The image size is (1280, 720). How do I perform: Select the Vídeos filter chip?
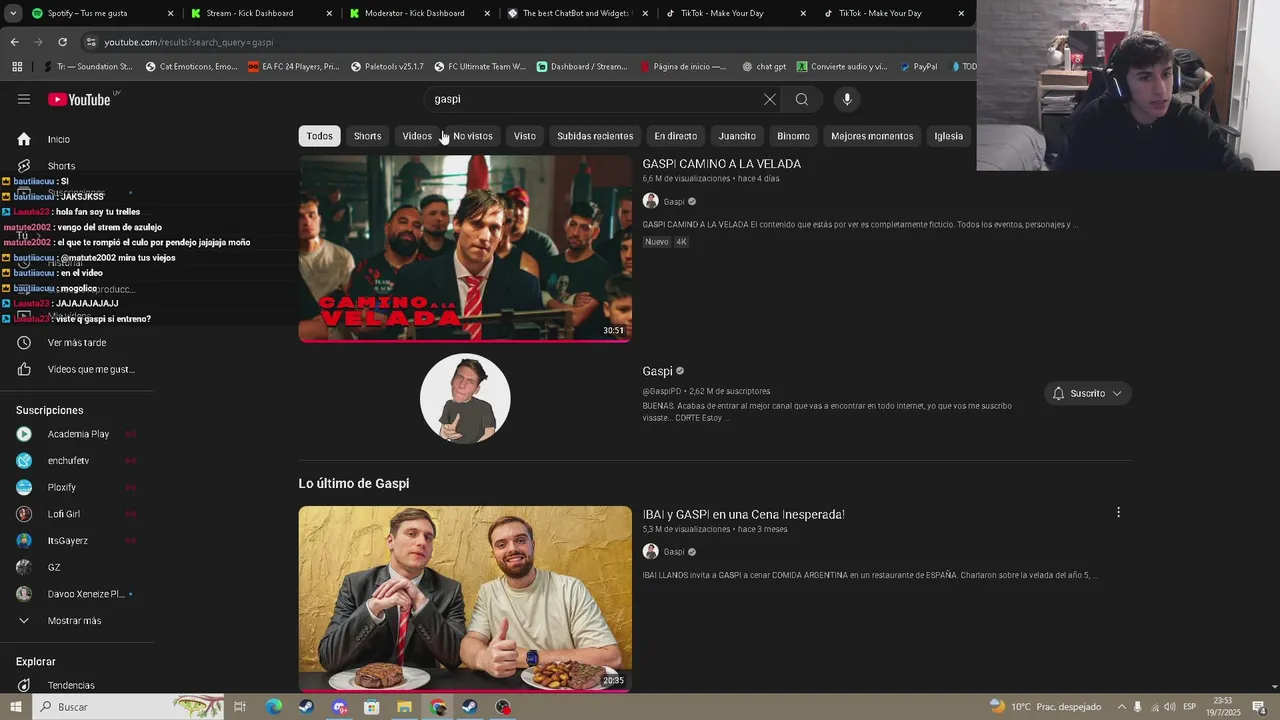[417, 136]
